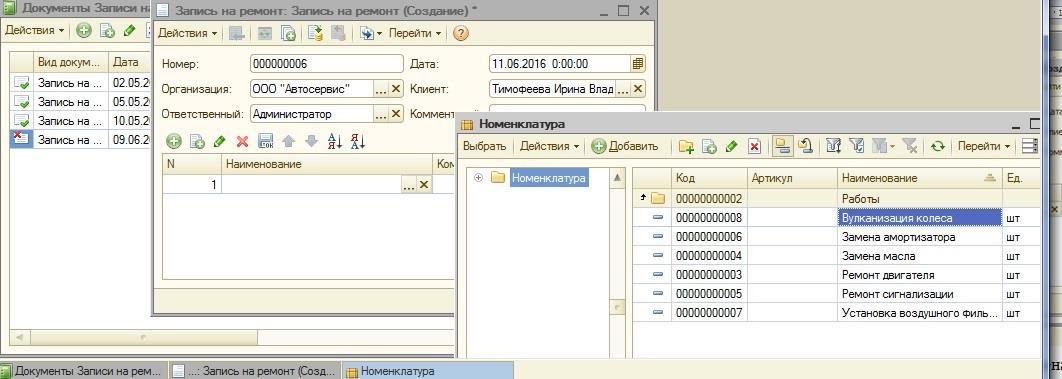Open Перейти menu in Номенклатура window

coord(984,146)
